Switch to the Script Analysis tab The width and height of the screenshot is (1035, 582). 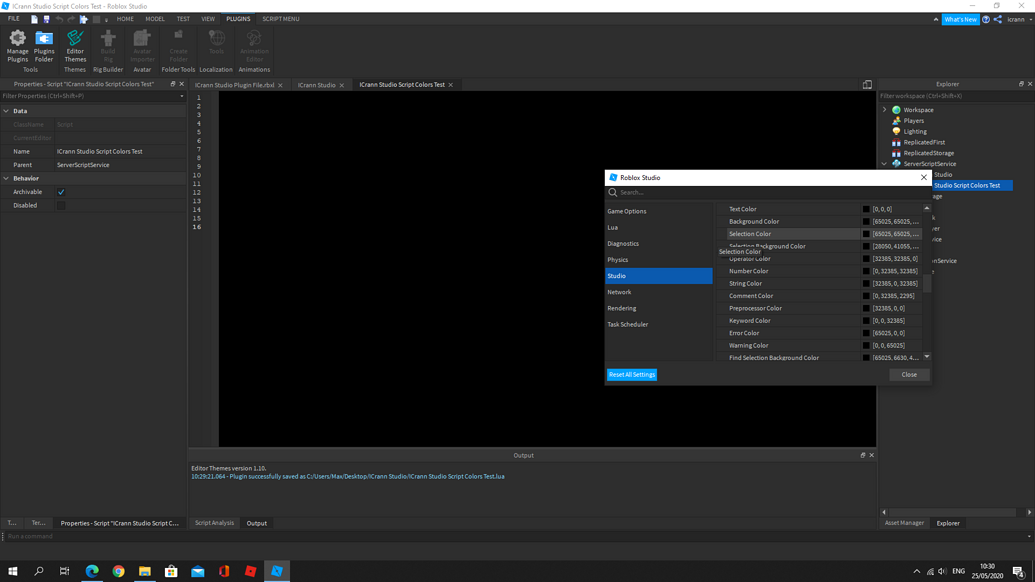coord(213,522)
